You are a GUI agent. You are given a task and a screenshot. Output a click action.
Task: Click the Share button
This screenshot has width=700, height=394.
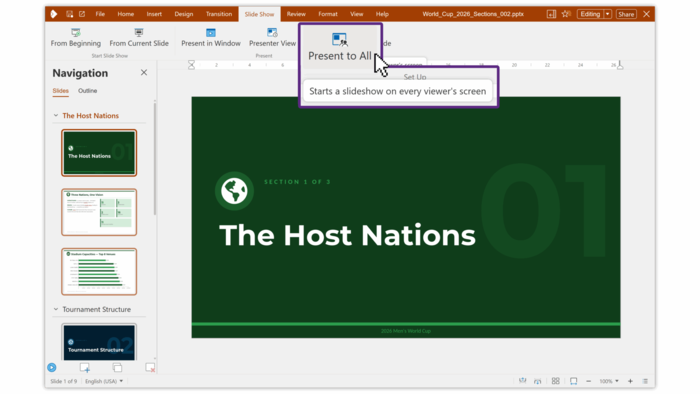click(x=626, y=14)
